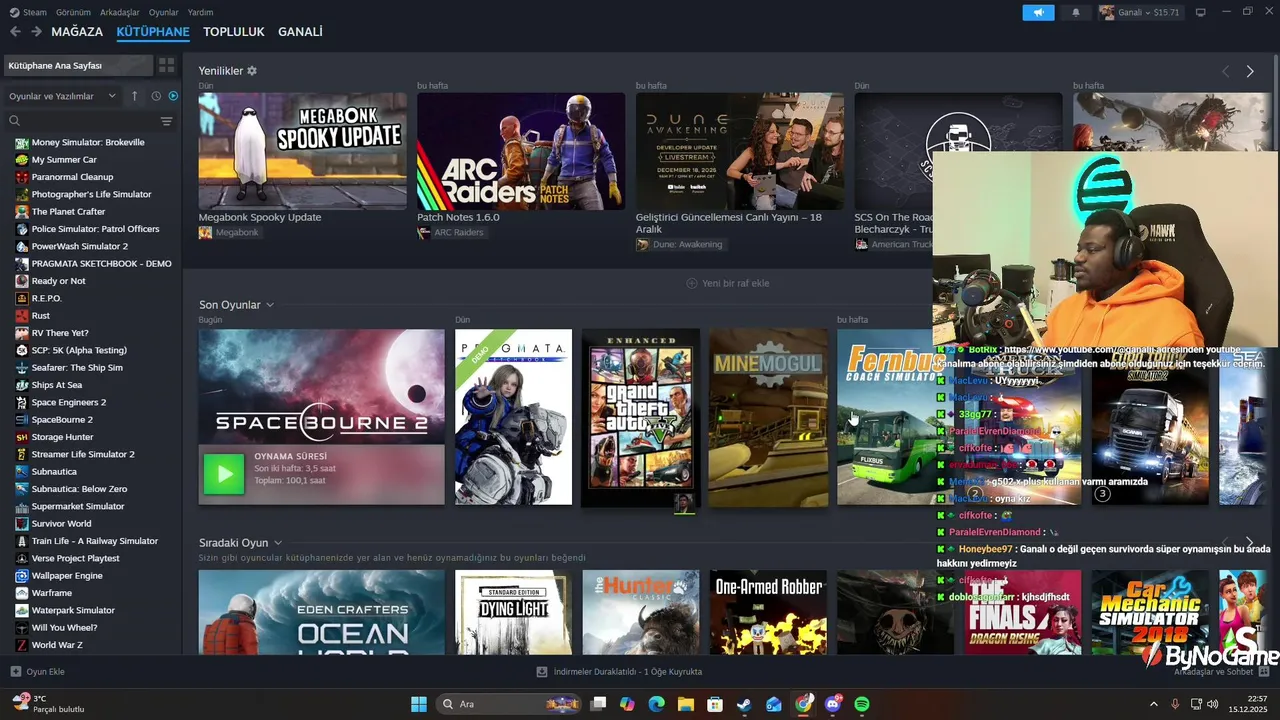Open Steam from the Windows taskbar
The image size is (1280, 720).
[x=744, y=704]
